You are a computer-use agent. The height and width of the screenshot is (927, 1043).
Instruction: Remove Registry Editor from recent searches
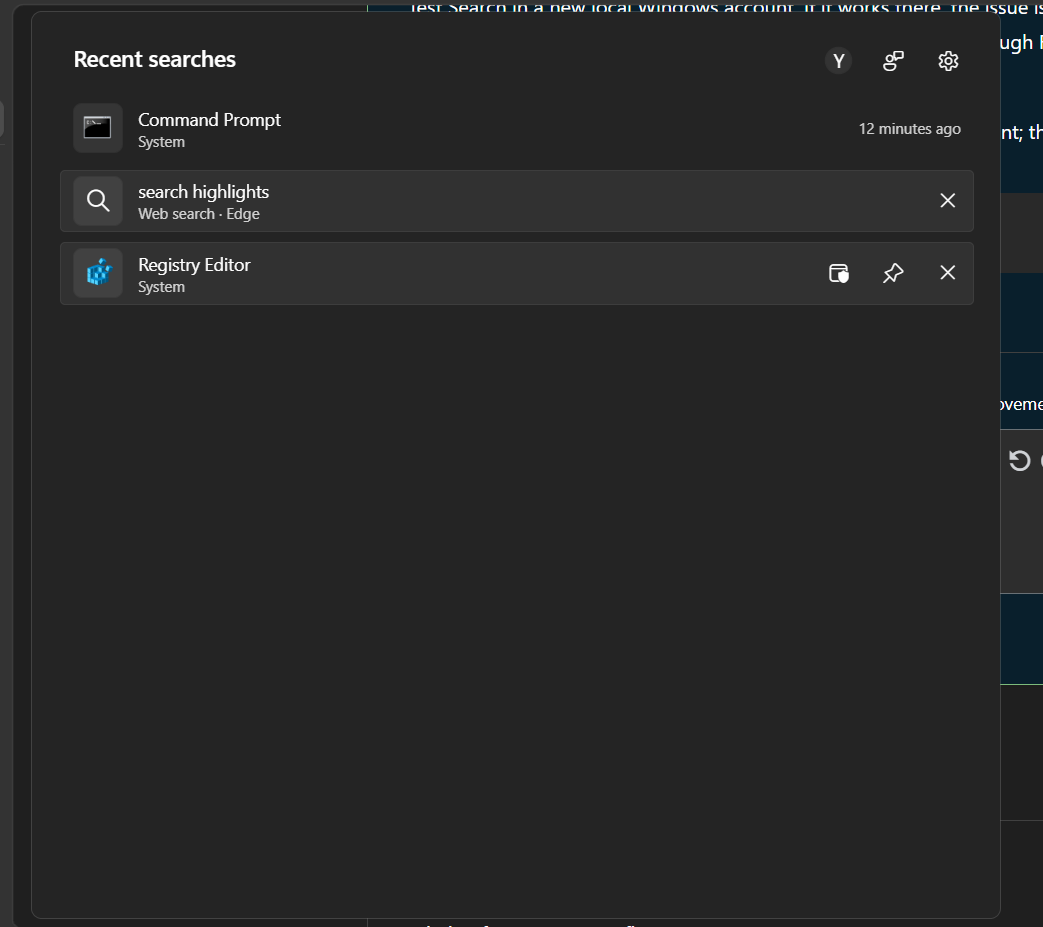(x=947, y=273)
